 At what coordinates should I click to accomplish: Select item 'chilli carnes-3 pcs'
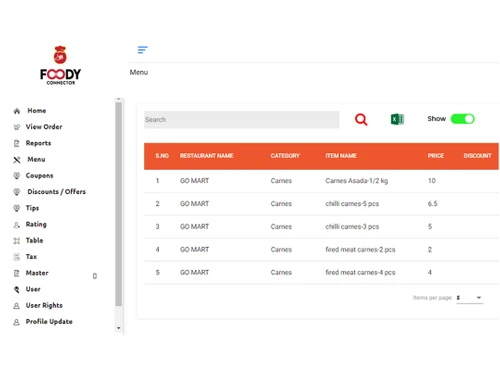(352, 227)
